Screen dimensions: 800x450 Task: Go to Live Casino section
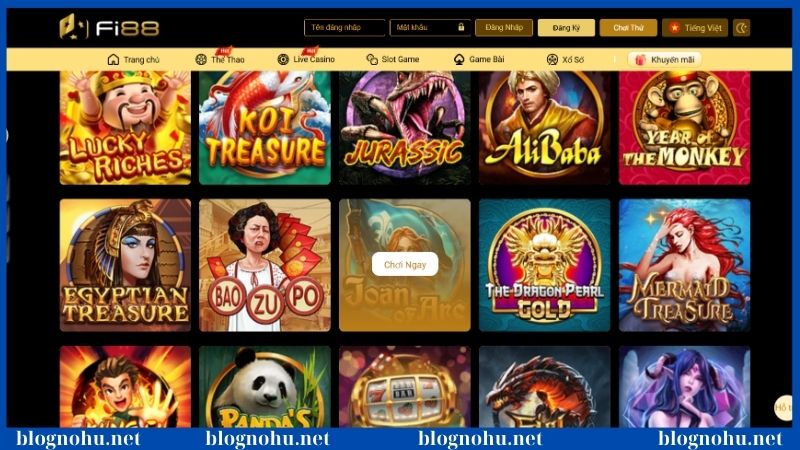[x=306, y=59]
